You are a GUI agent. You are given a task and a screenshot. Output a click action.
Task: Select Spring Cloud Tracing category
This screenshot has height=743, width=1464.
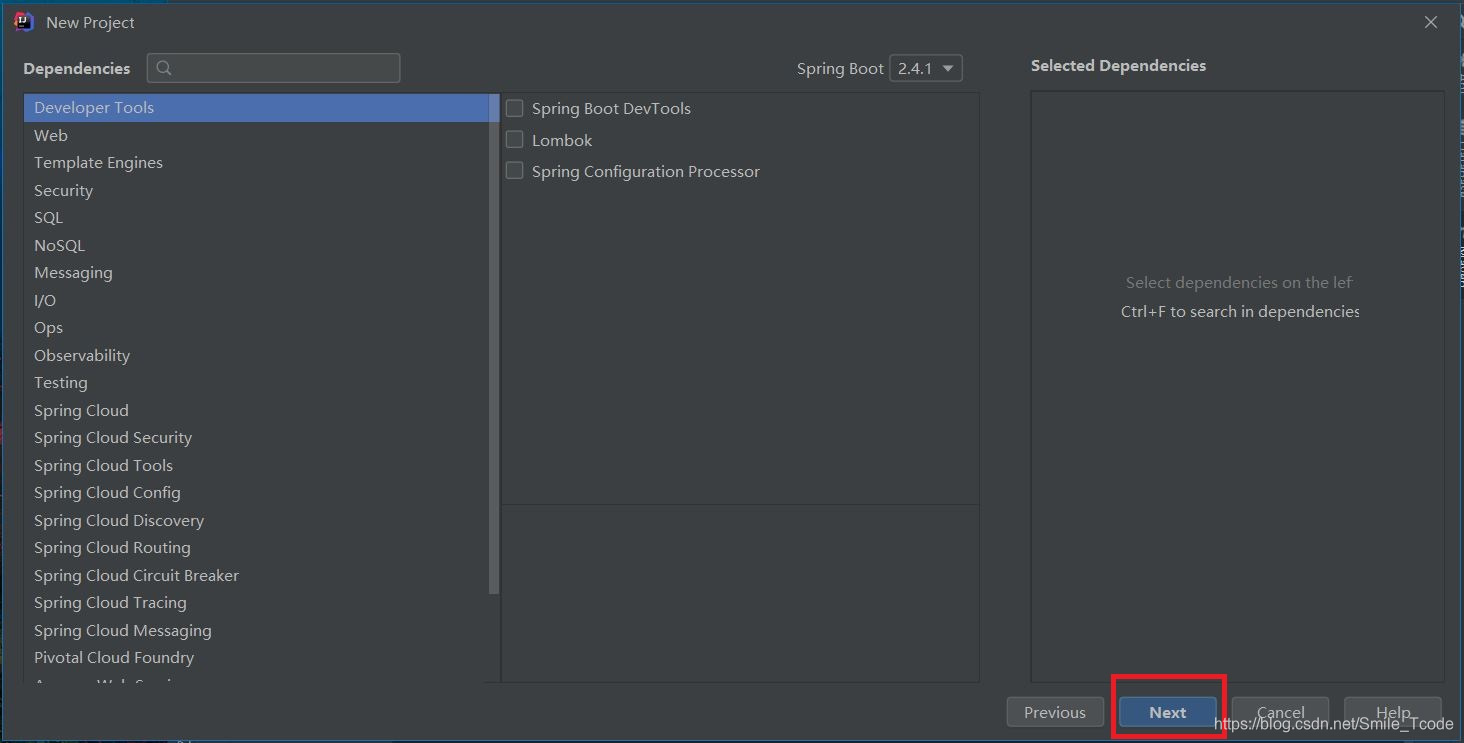(x=256, y=603)
